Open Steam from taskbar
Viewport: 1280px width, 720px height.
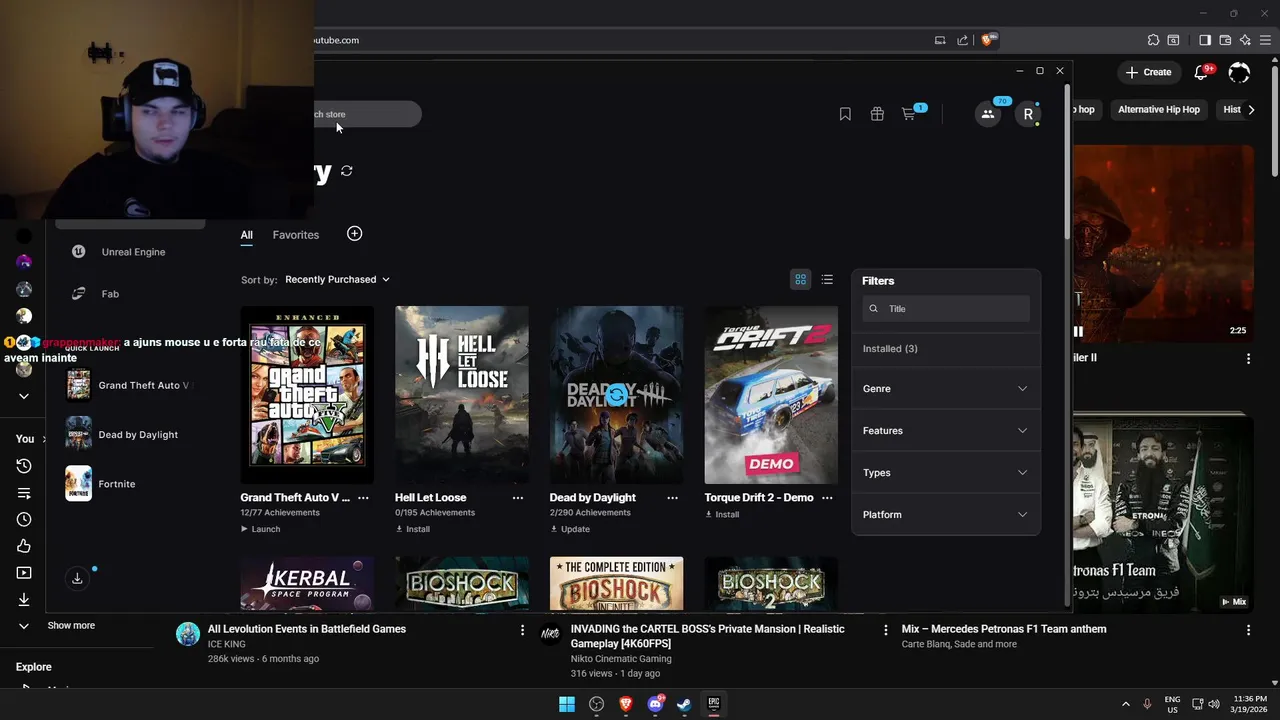684,704
